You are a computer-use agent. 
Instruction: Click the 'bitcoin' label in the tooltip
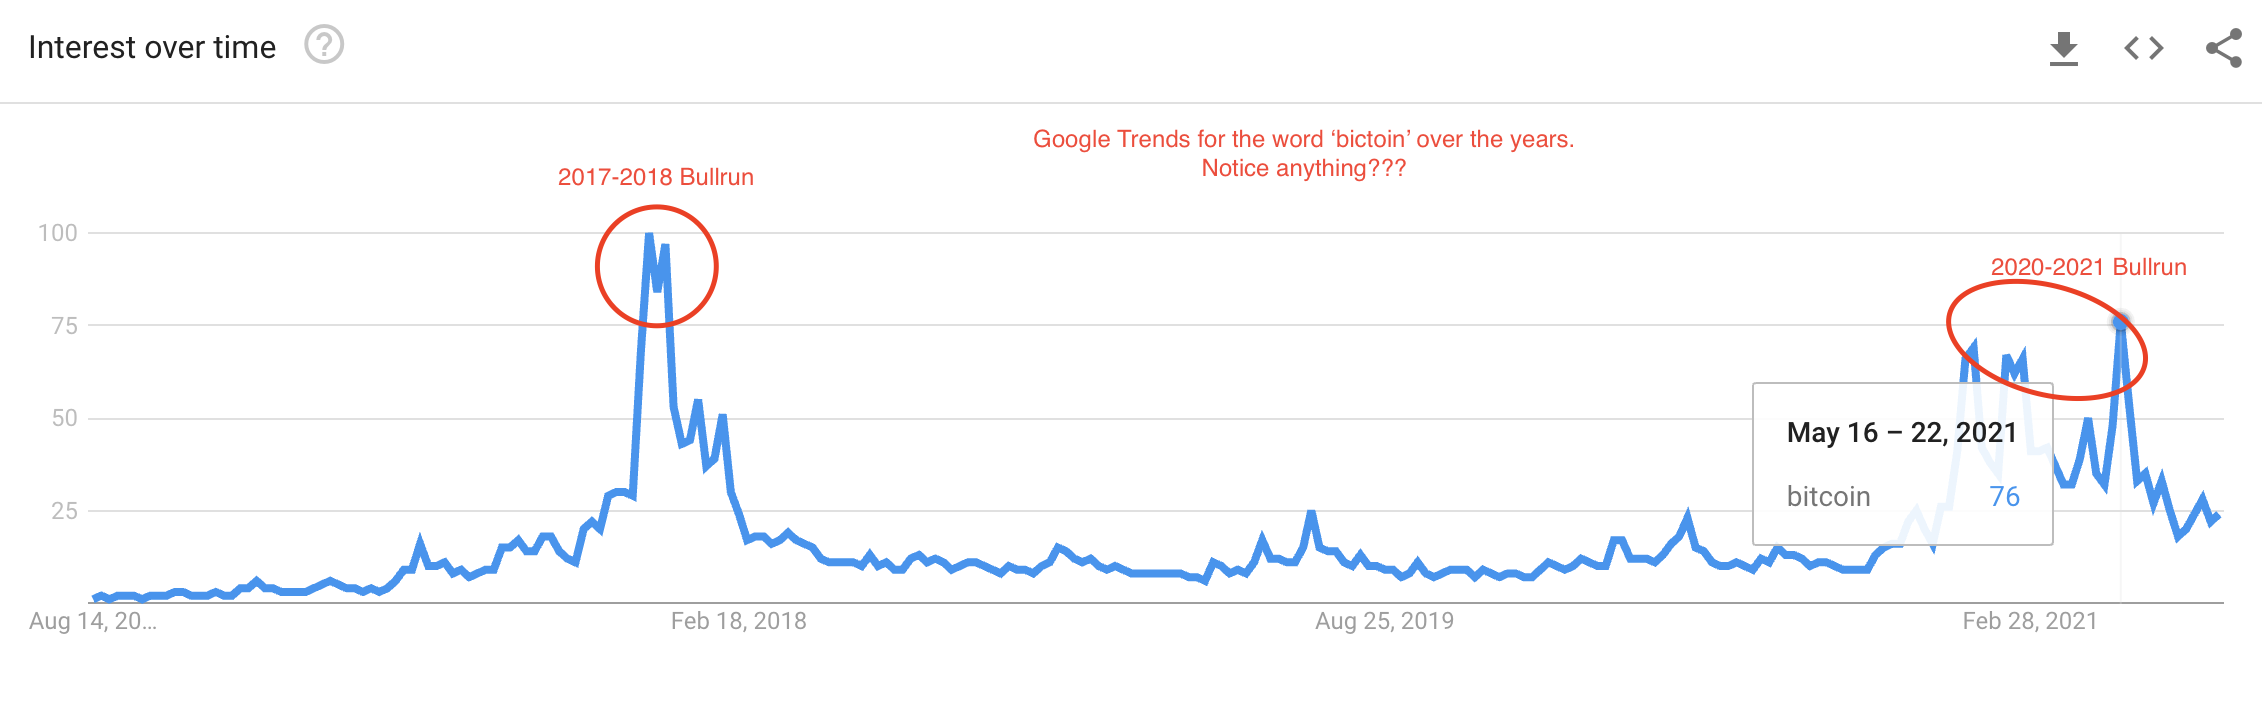1828,497
